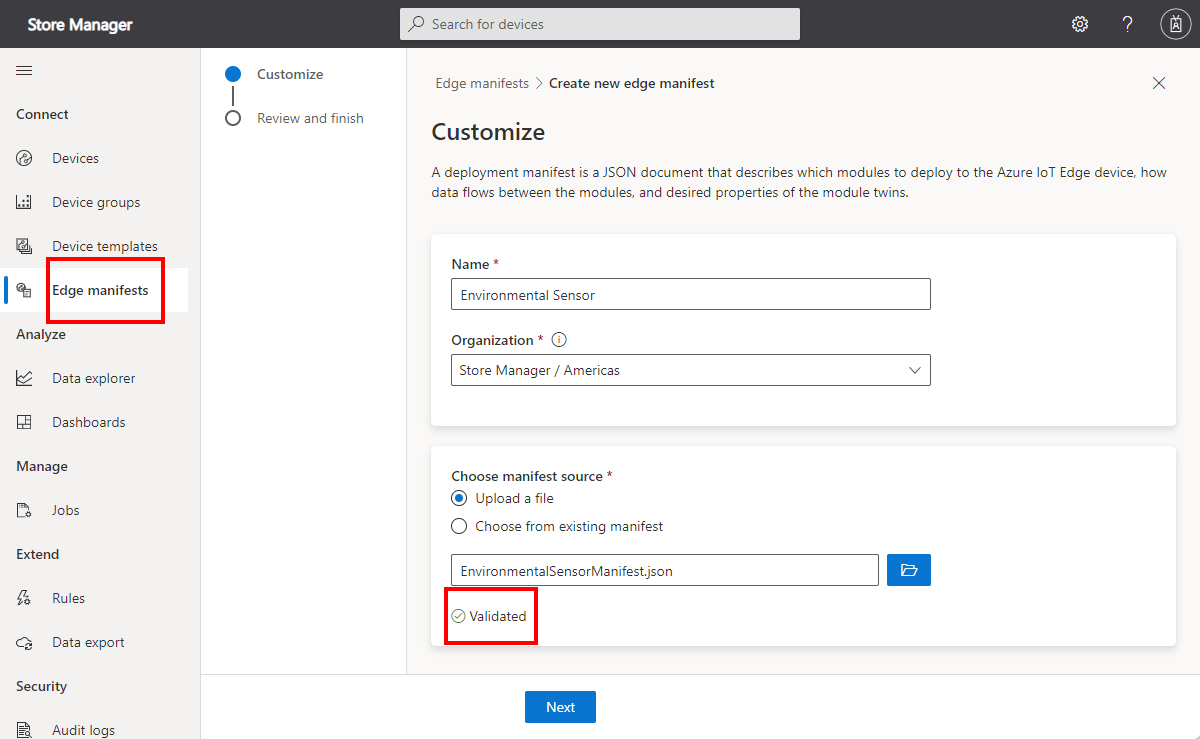Select the Rules lightning icon
This screenshot has height=739, width=1200.
[22, 597]
